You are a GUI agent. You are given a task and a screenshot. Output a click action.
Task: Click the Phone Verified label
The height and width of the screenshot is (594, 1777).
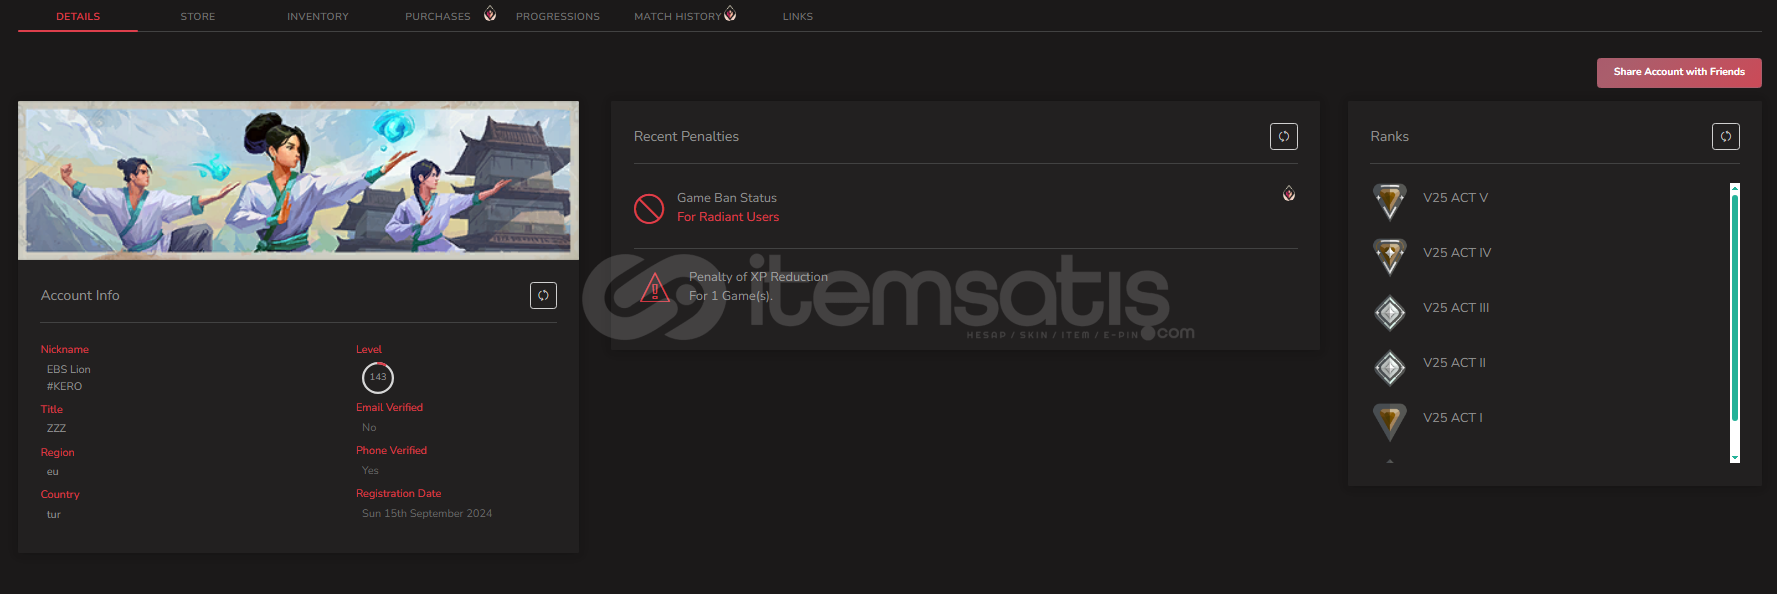click(391, 450)
